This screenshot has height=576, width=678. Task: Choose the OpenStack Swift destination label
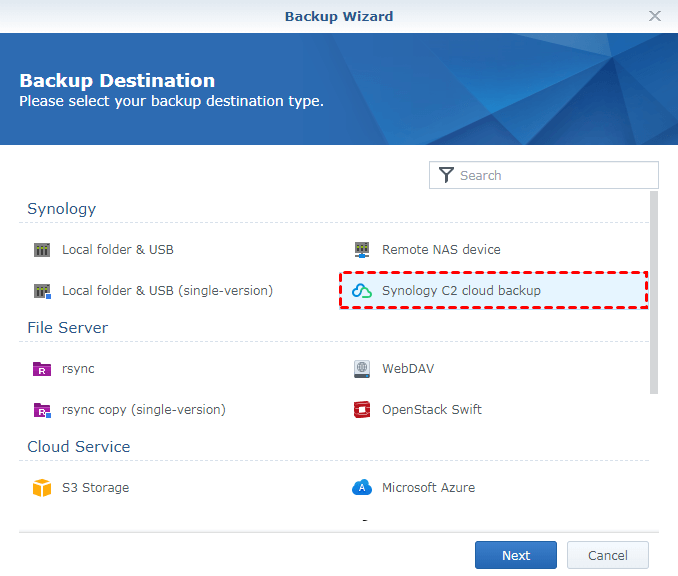pos(431,410)
